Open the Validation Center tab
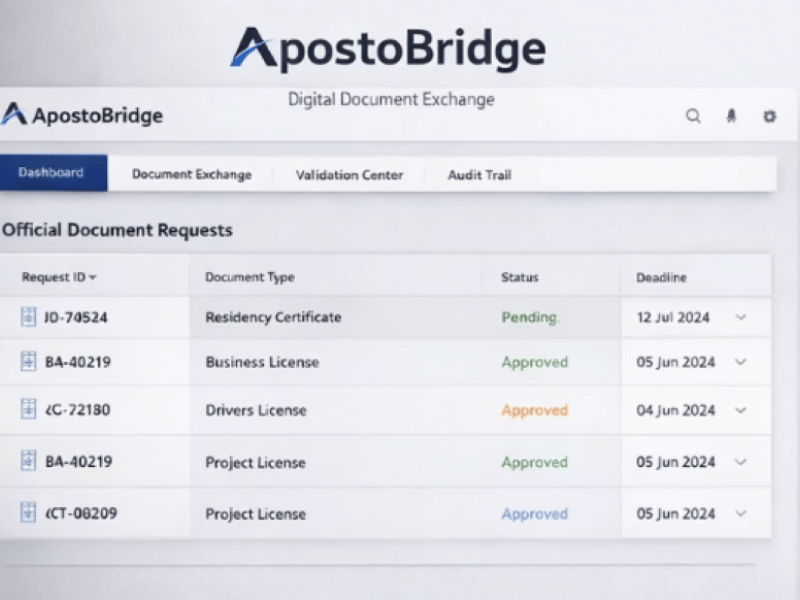 (x=349, y=175)
